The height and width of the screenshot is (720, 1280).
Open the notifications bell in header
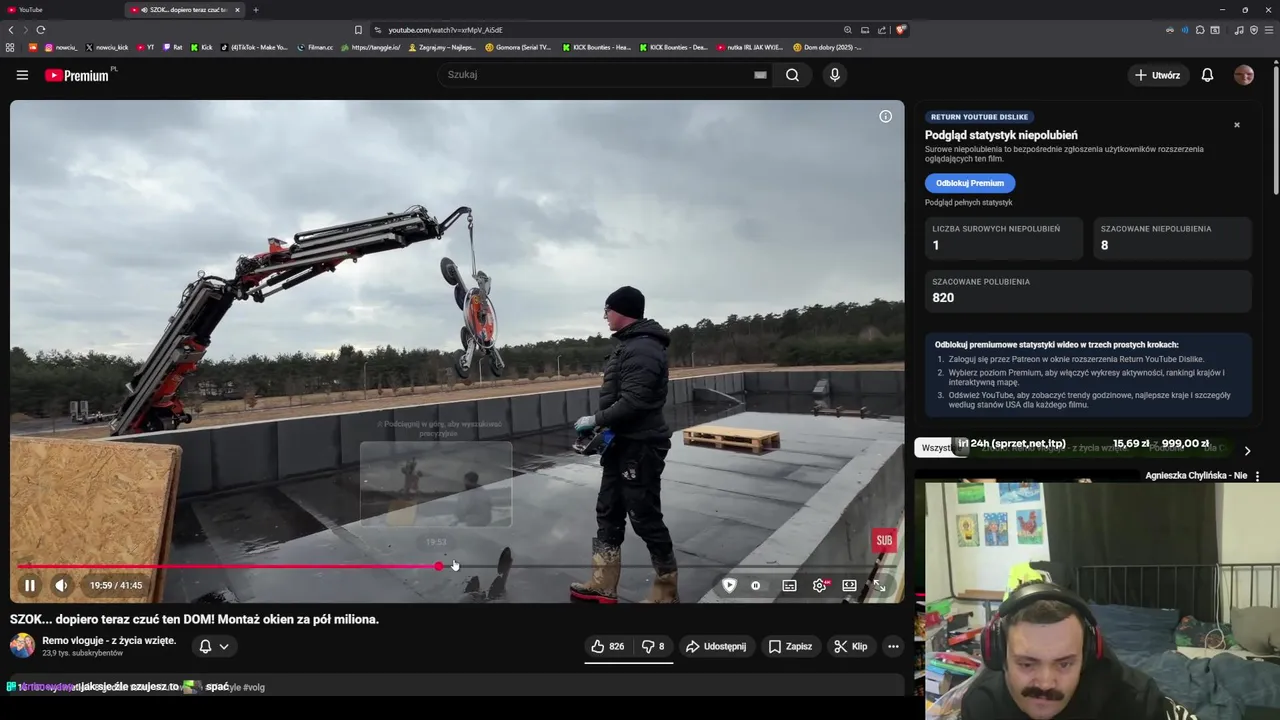(1207, 75)
